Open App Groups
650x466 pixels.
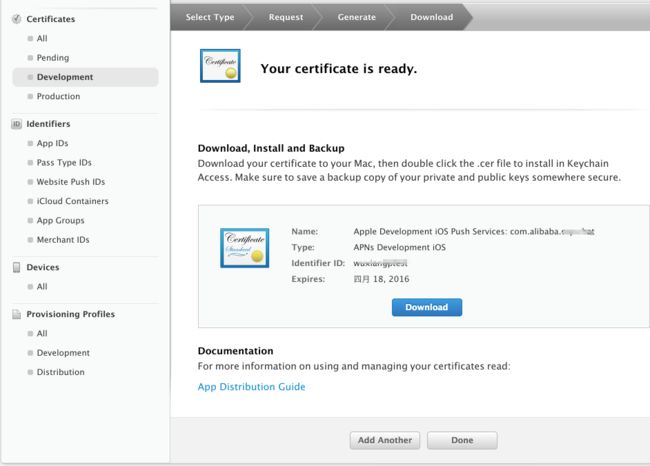pyautogui.click(x=60, y=221)
